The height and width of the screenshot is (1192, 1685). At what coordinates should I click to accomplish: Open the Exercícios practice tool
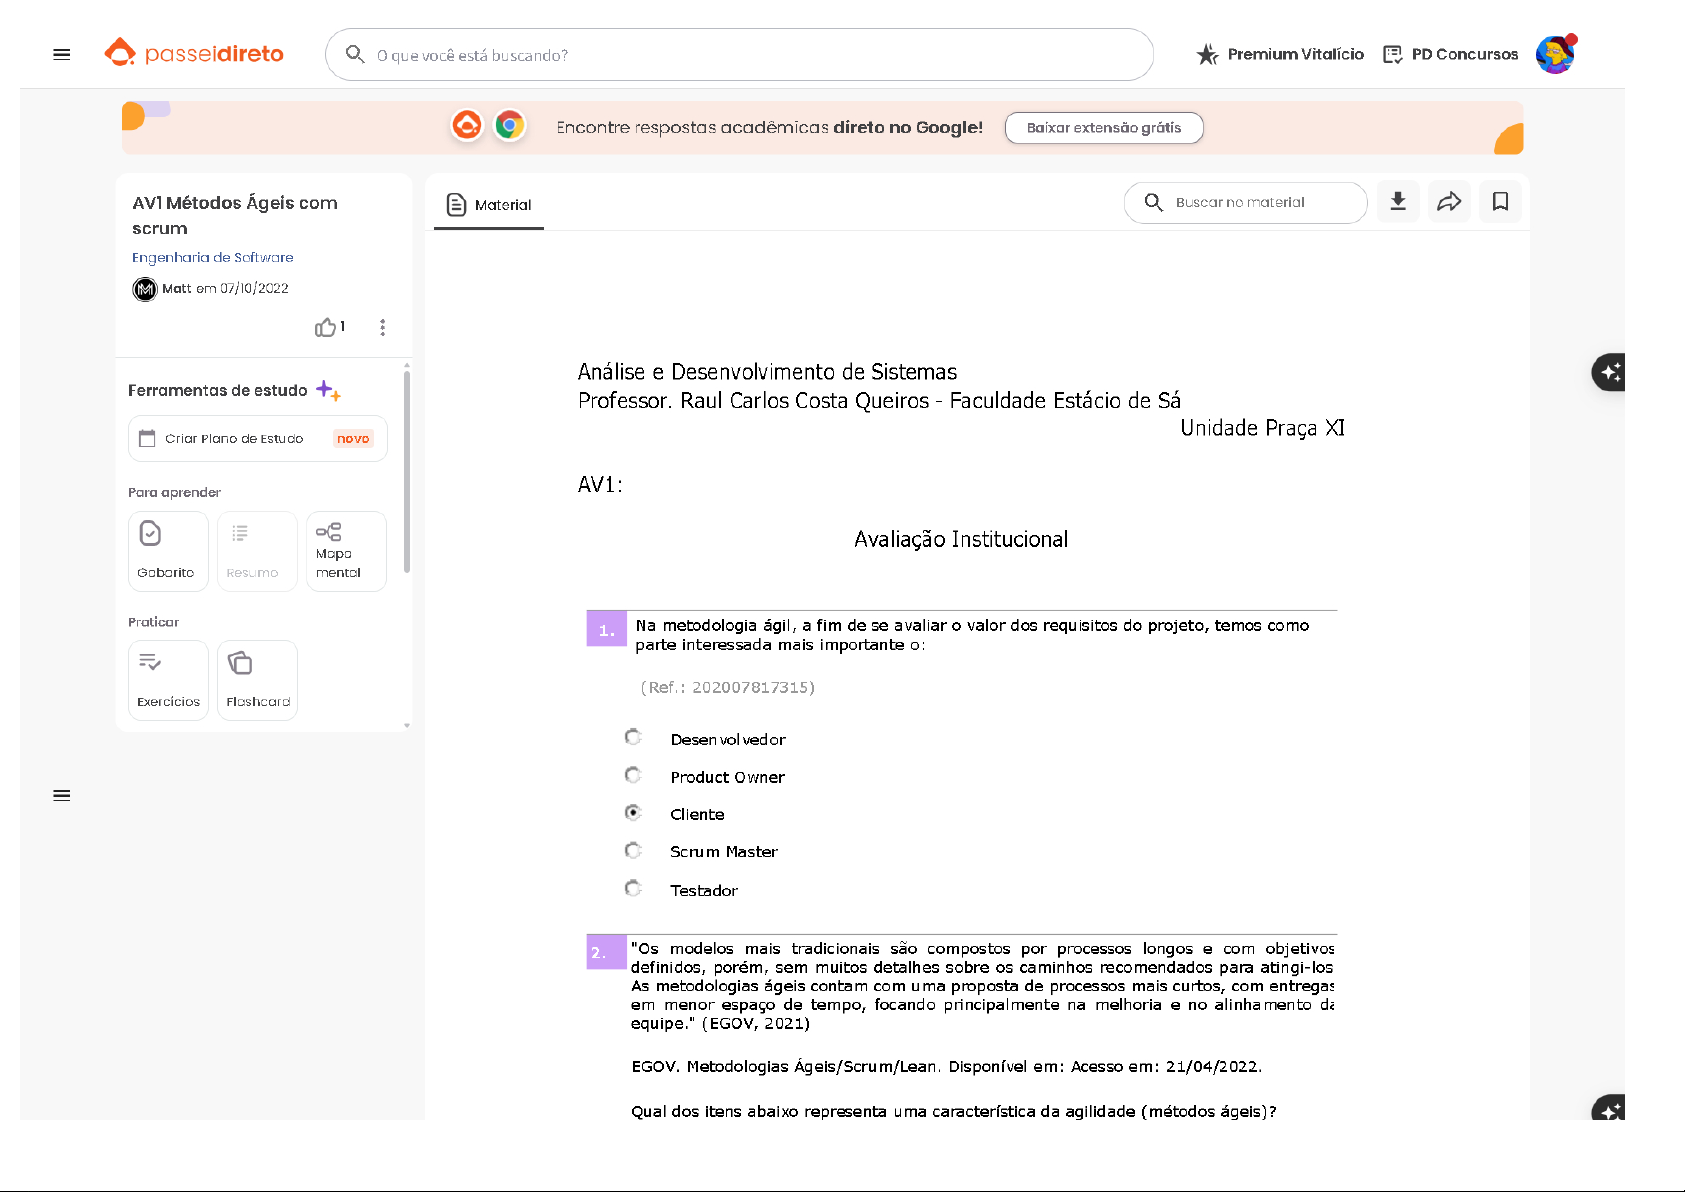pos(168,680)
